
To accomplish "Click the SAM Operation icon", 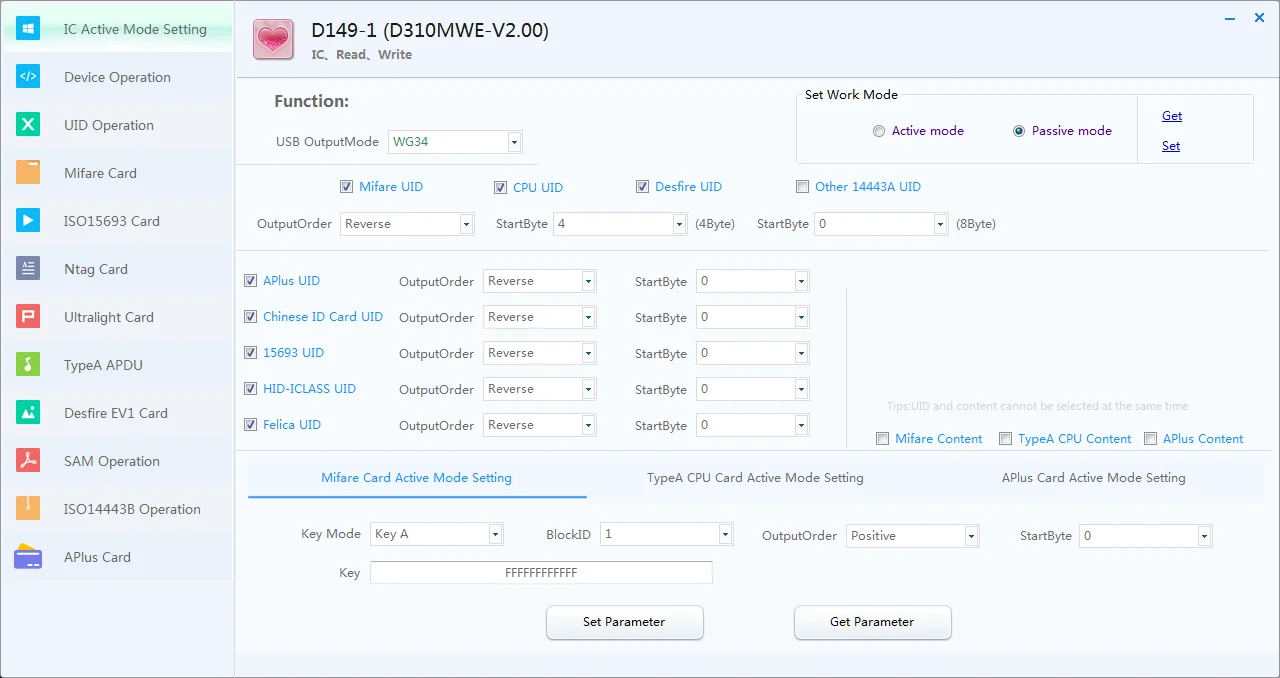I will 28,461.
